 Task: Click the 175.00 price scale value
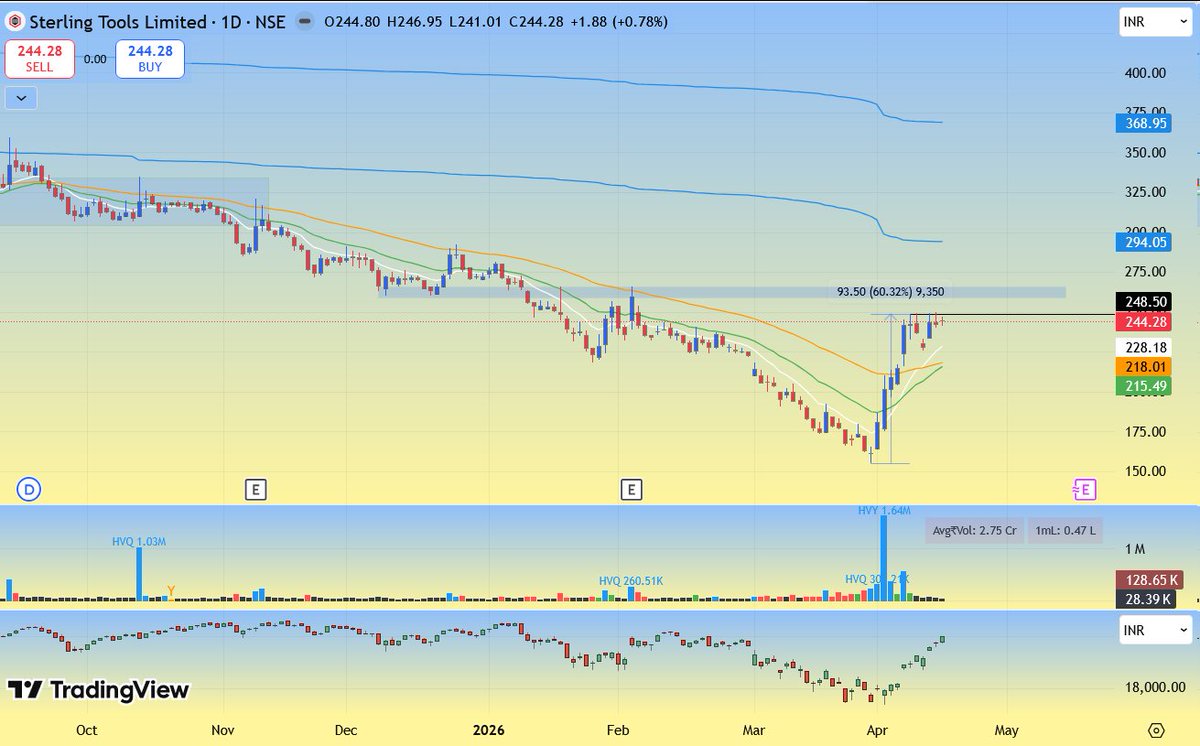click(x=1144, y=432)
